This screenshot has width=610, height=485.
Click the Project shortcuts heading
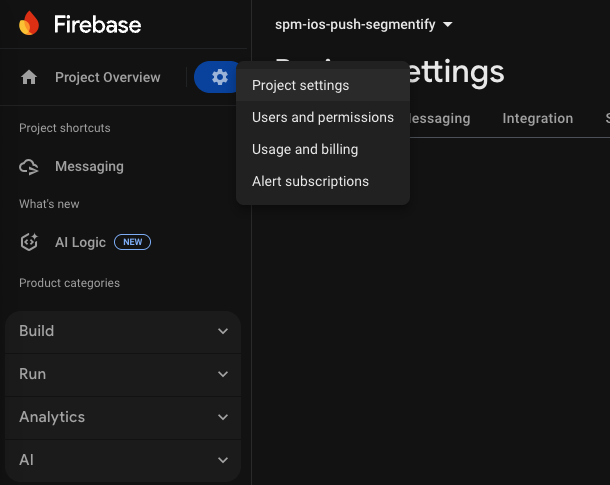[x=65, y=128]
